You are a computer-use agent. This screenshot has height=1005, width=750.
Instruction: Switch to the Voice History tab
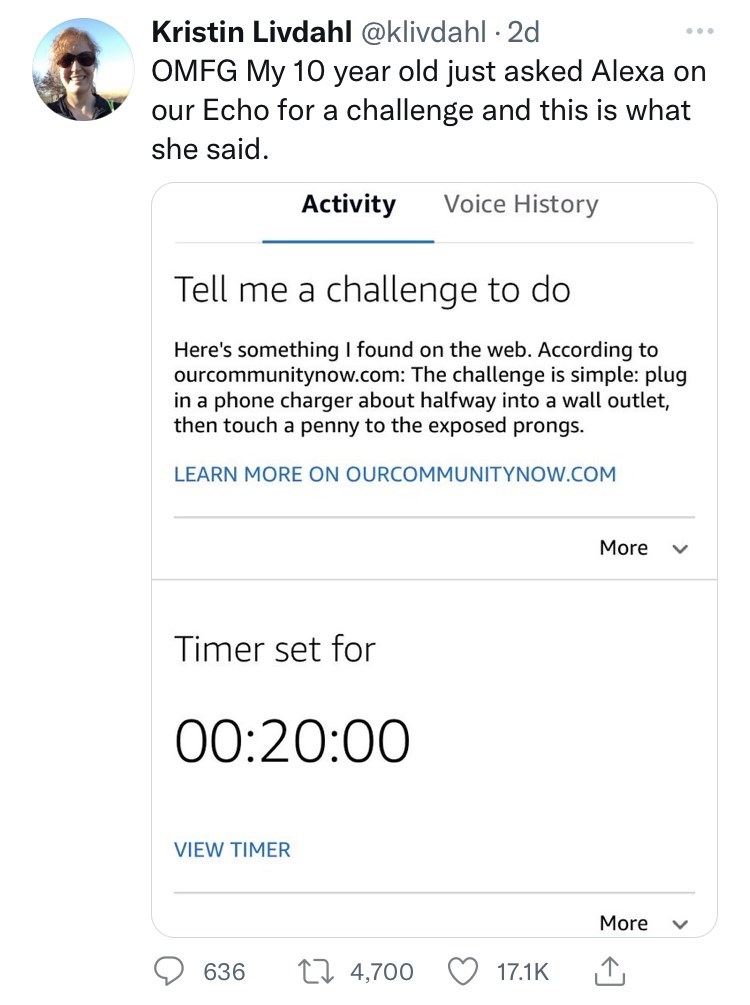tap(521, 204)
